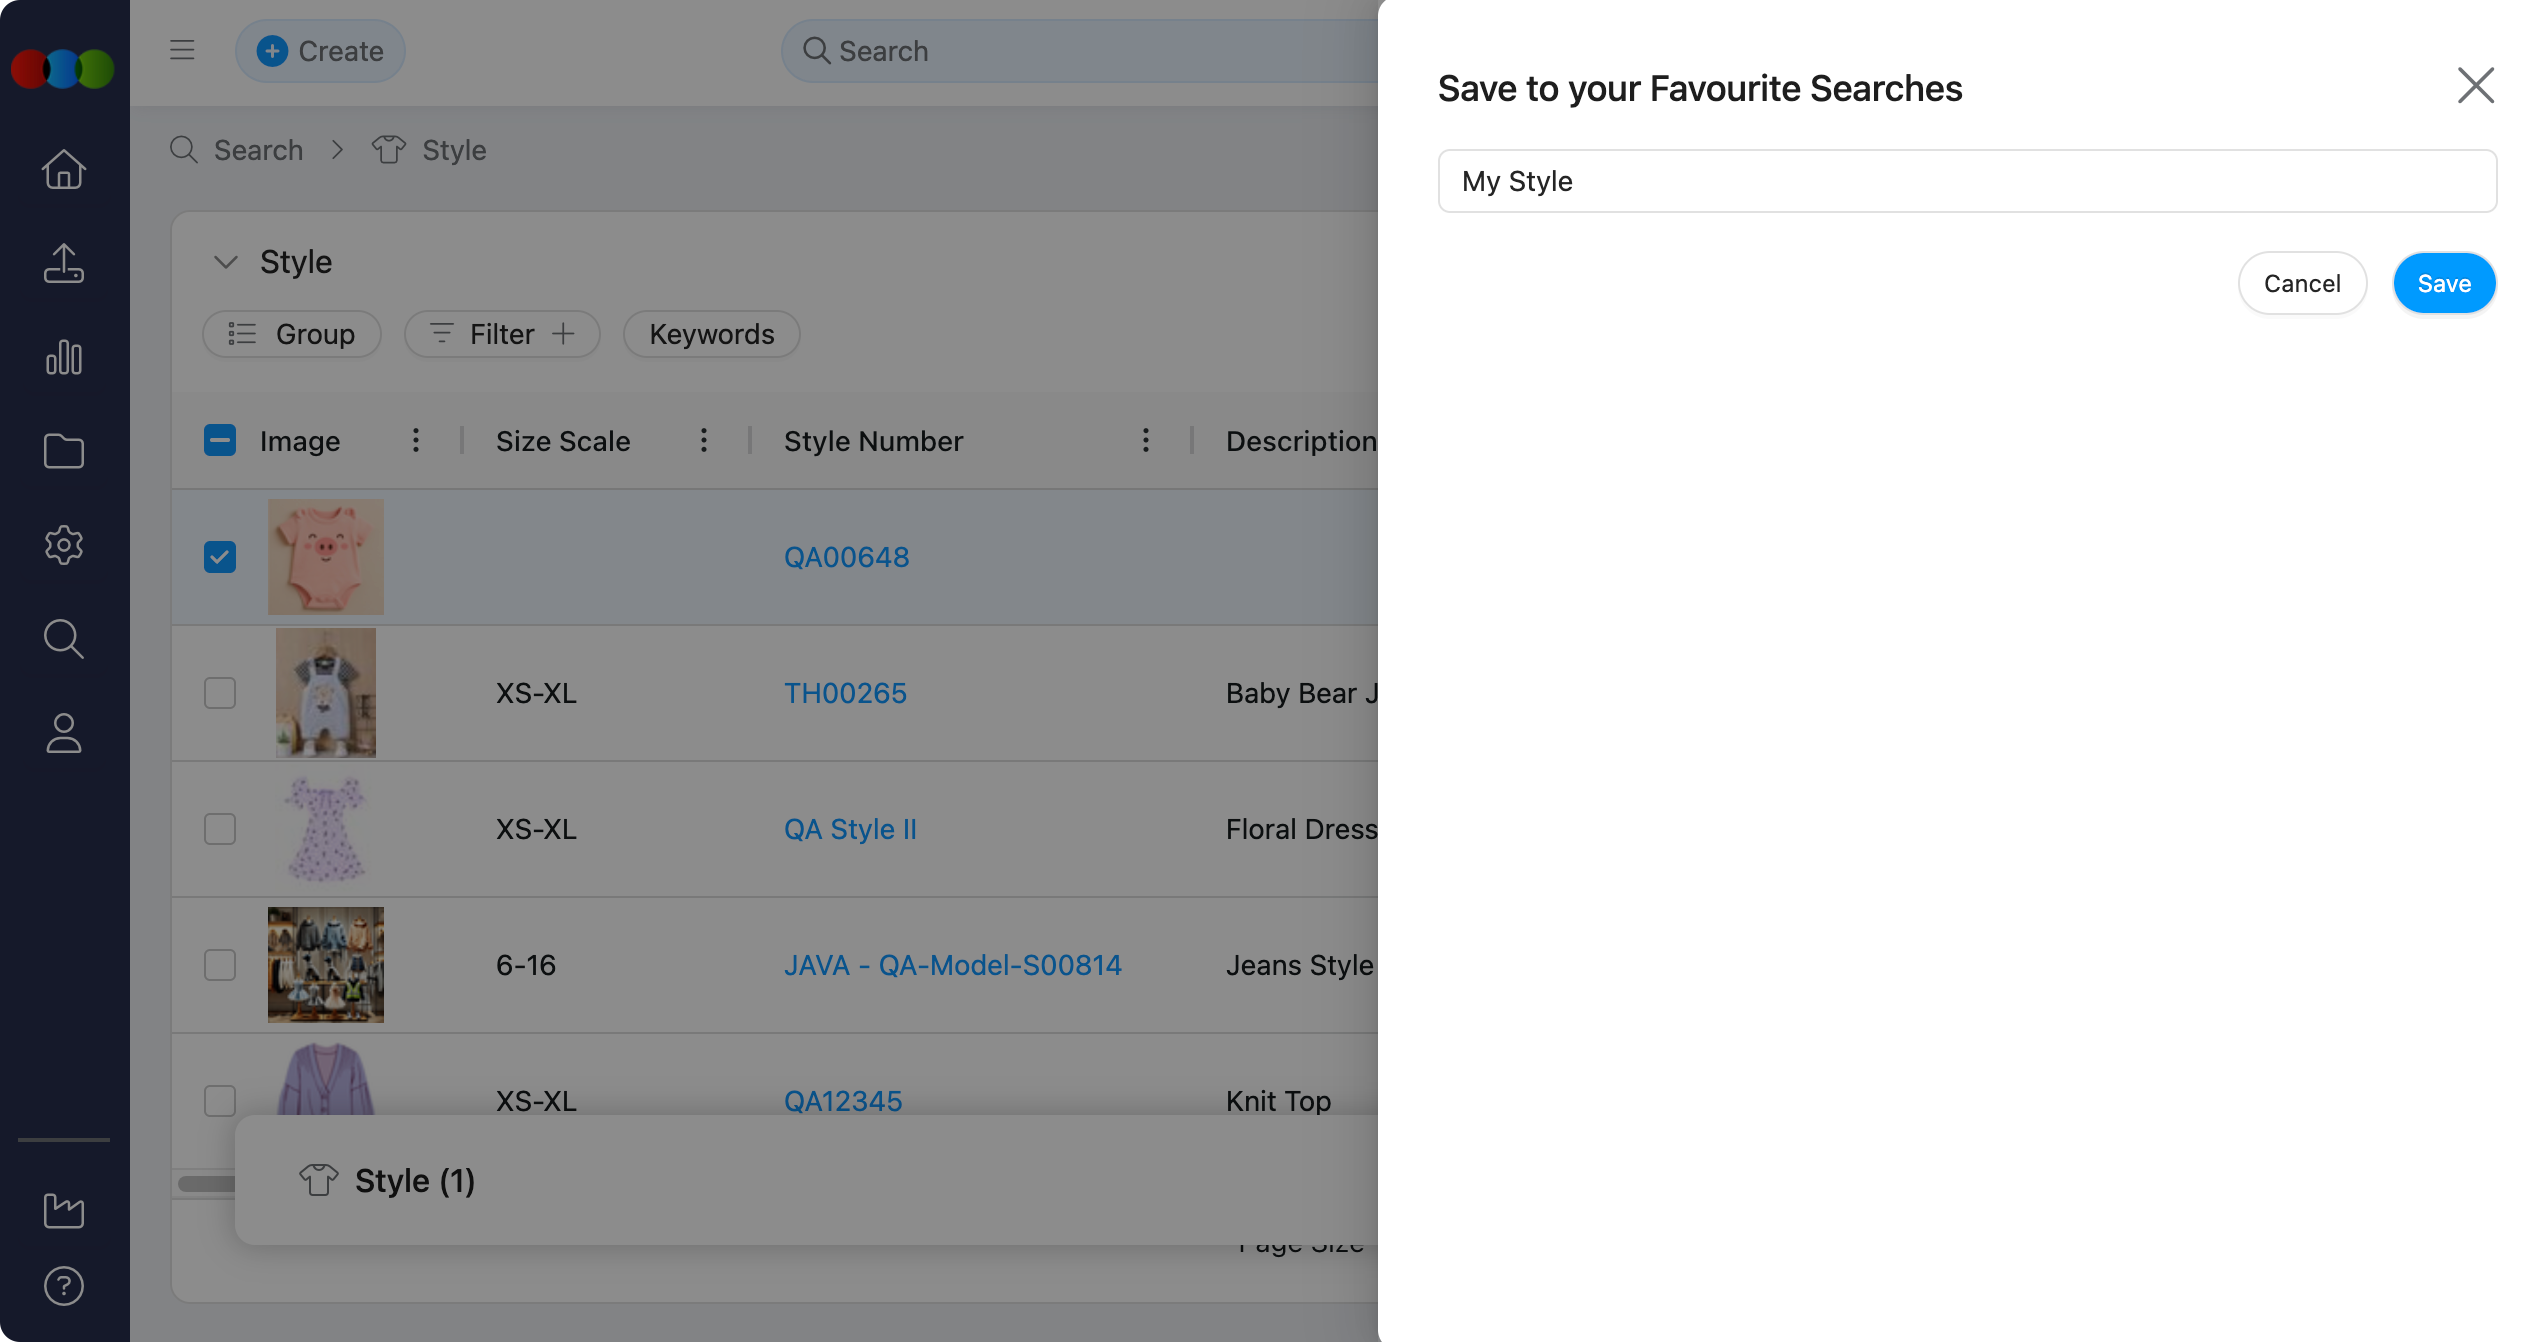Open the Home icon in sidebar
This screenshot has width=2534, height=1342.
click(x=64, y=169)
